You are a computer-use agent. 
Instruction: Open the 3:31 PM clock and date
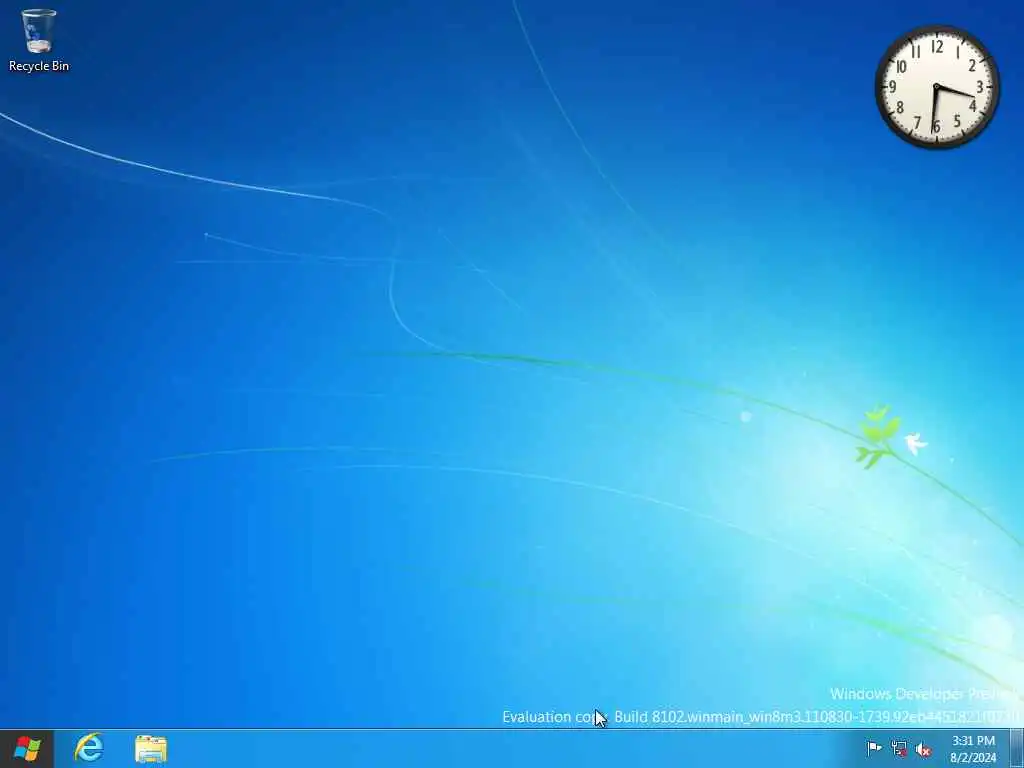coord(973,749)
